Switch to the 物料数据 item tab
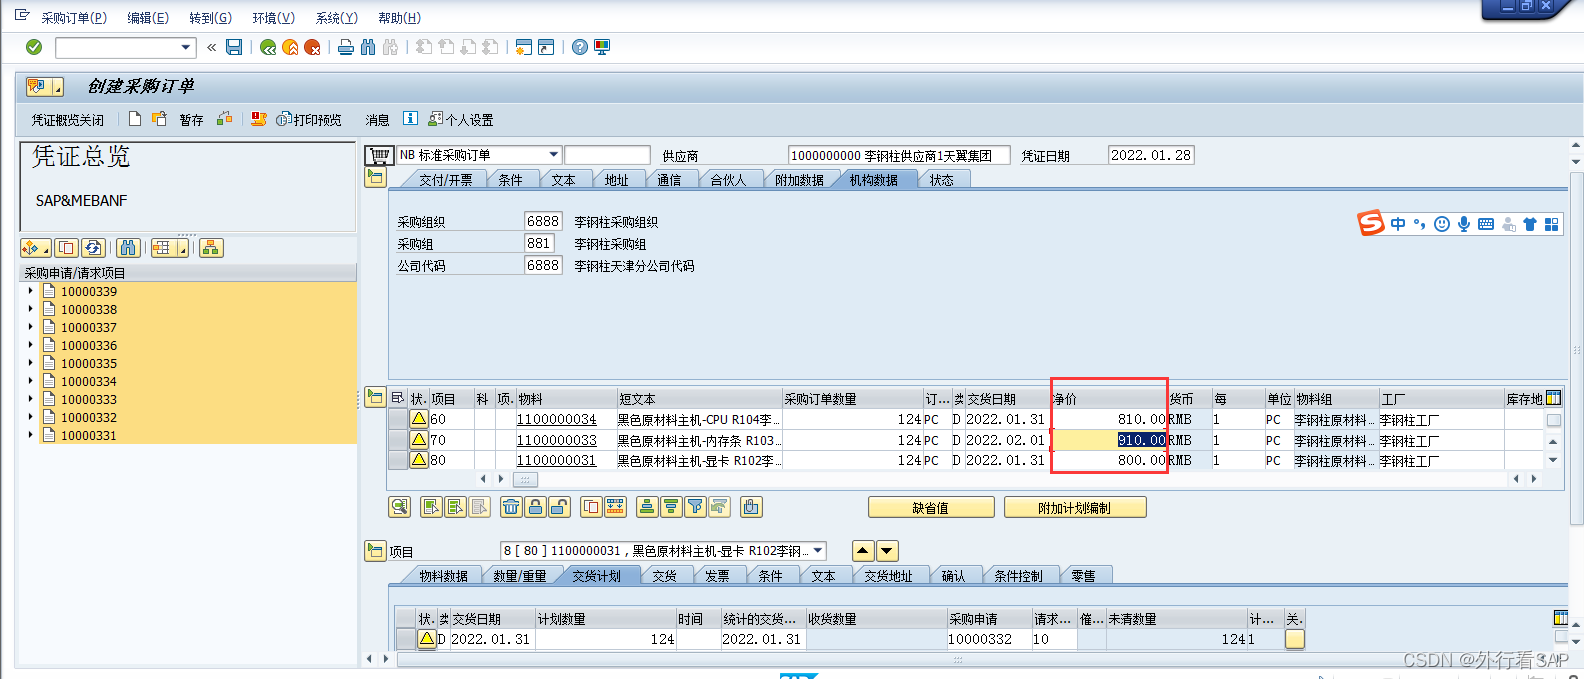 click(x=443, y=576)
